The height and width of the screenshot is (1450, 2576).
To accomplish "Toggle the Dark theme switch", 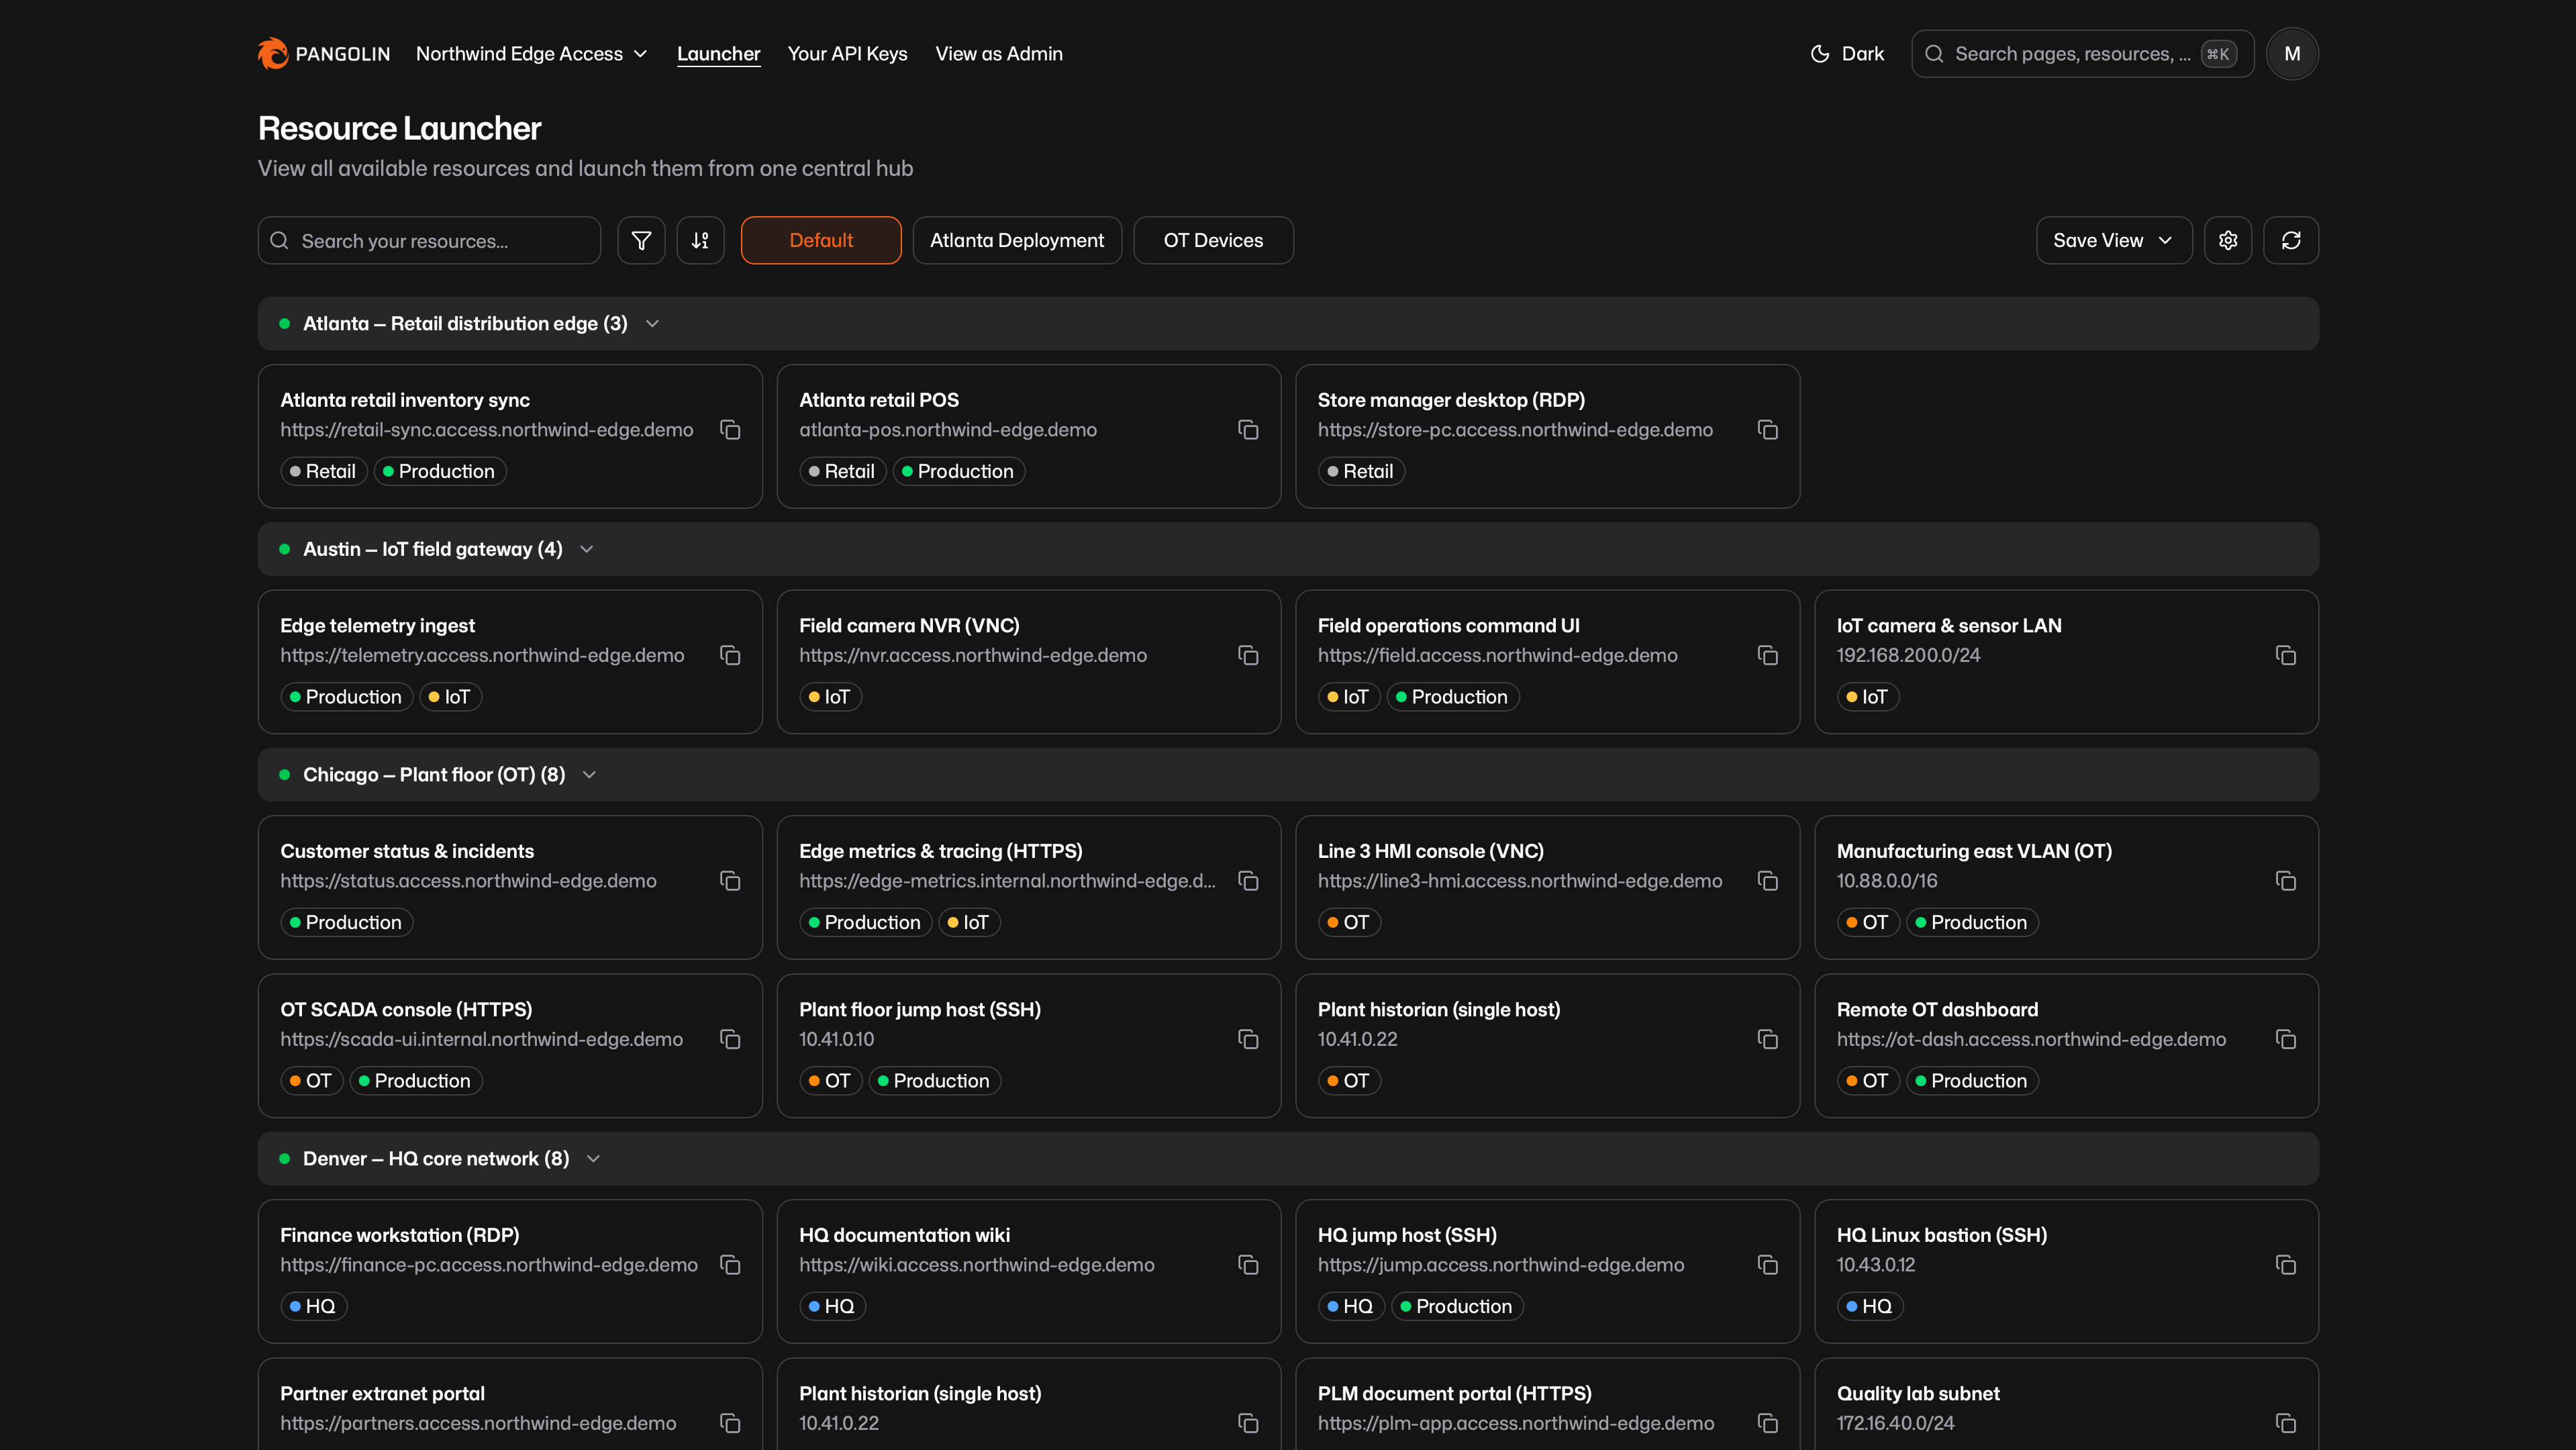I will [x=1847, y=54].
